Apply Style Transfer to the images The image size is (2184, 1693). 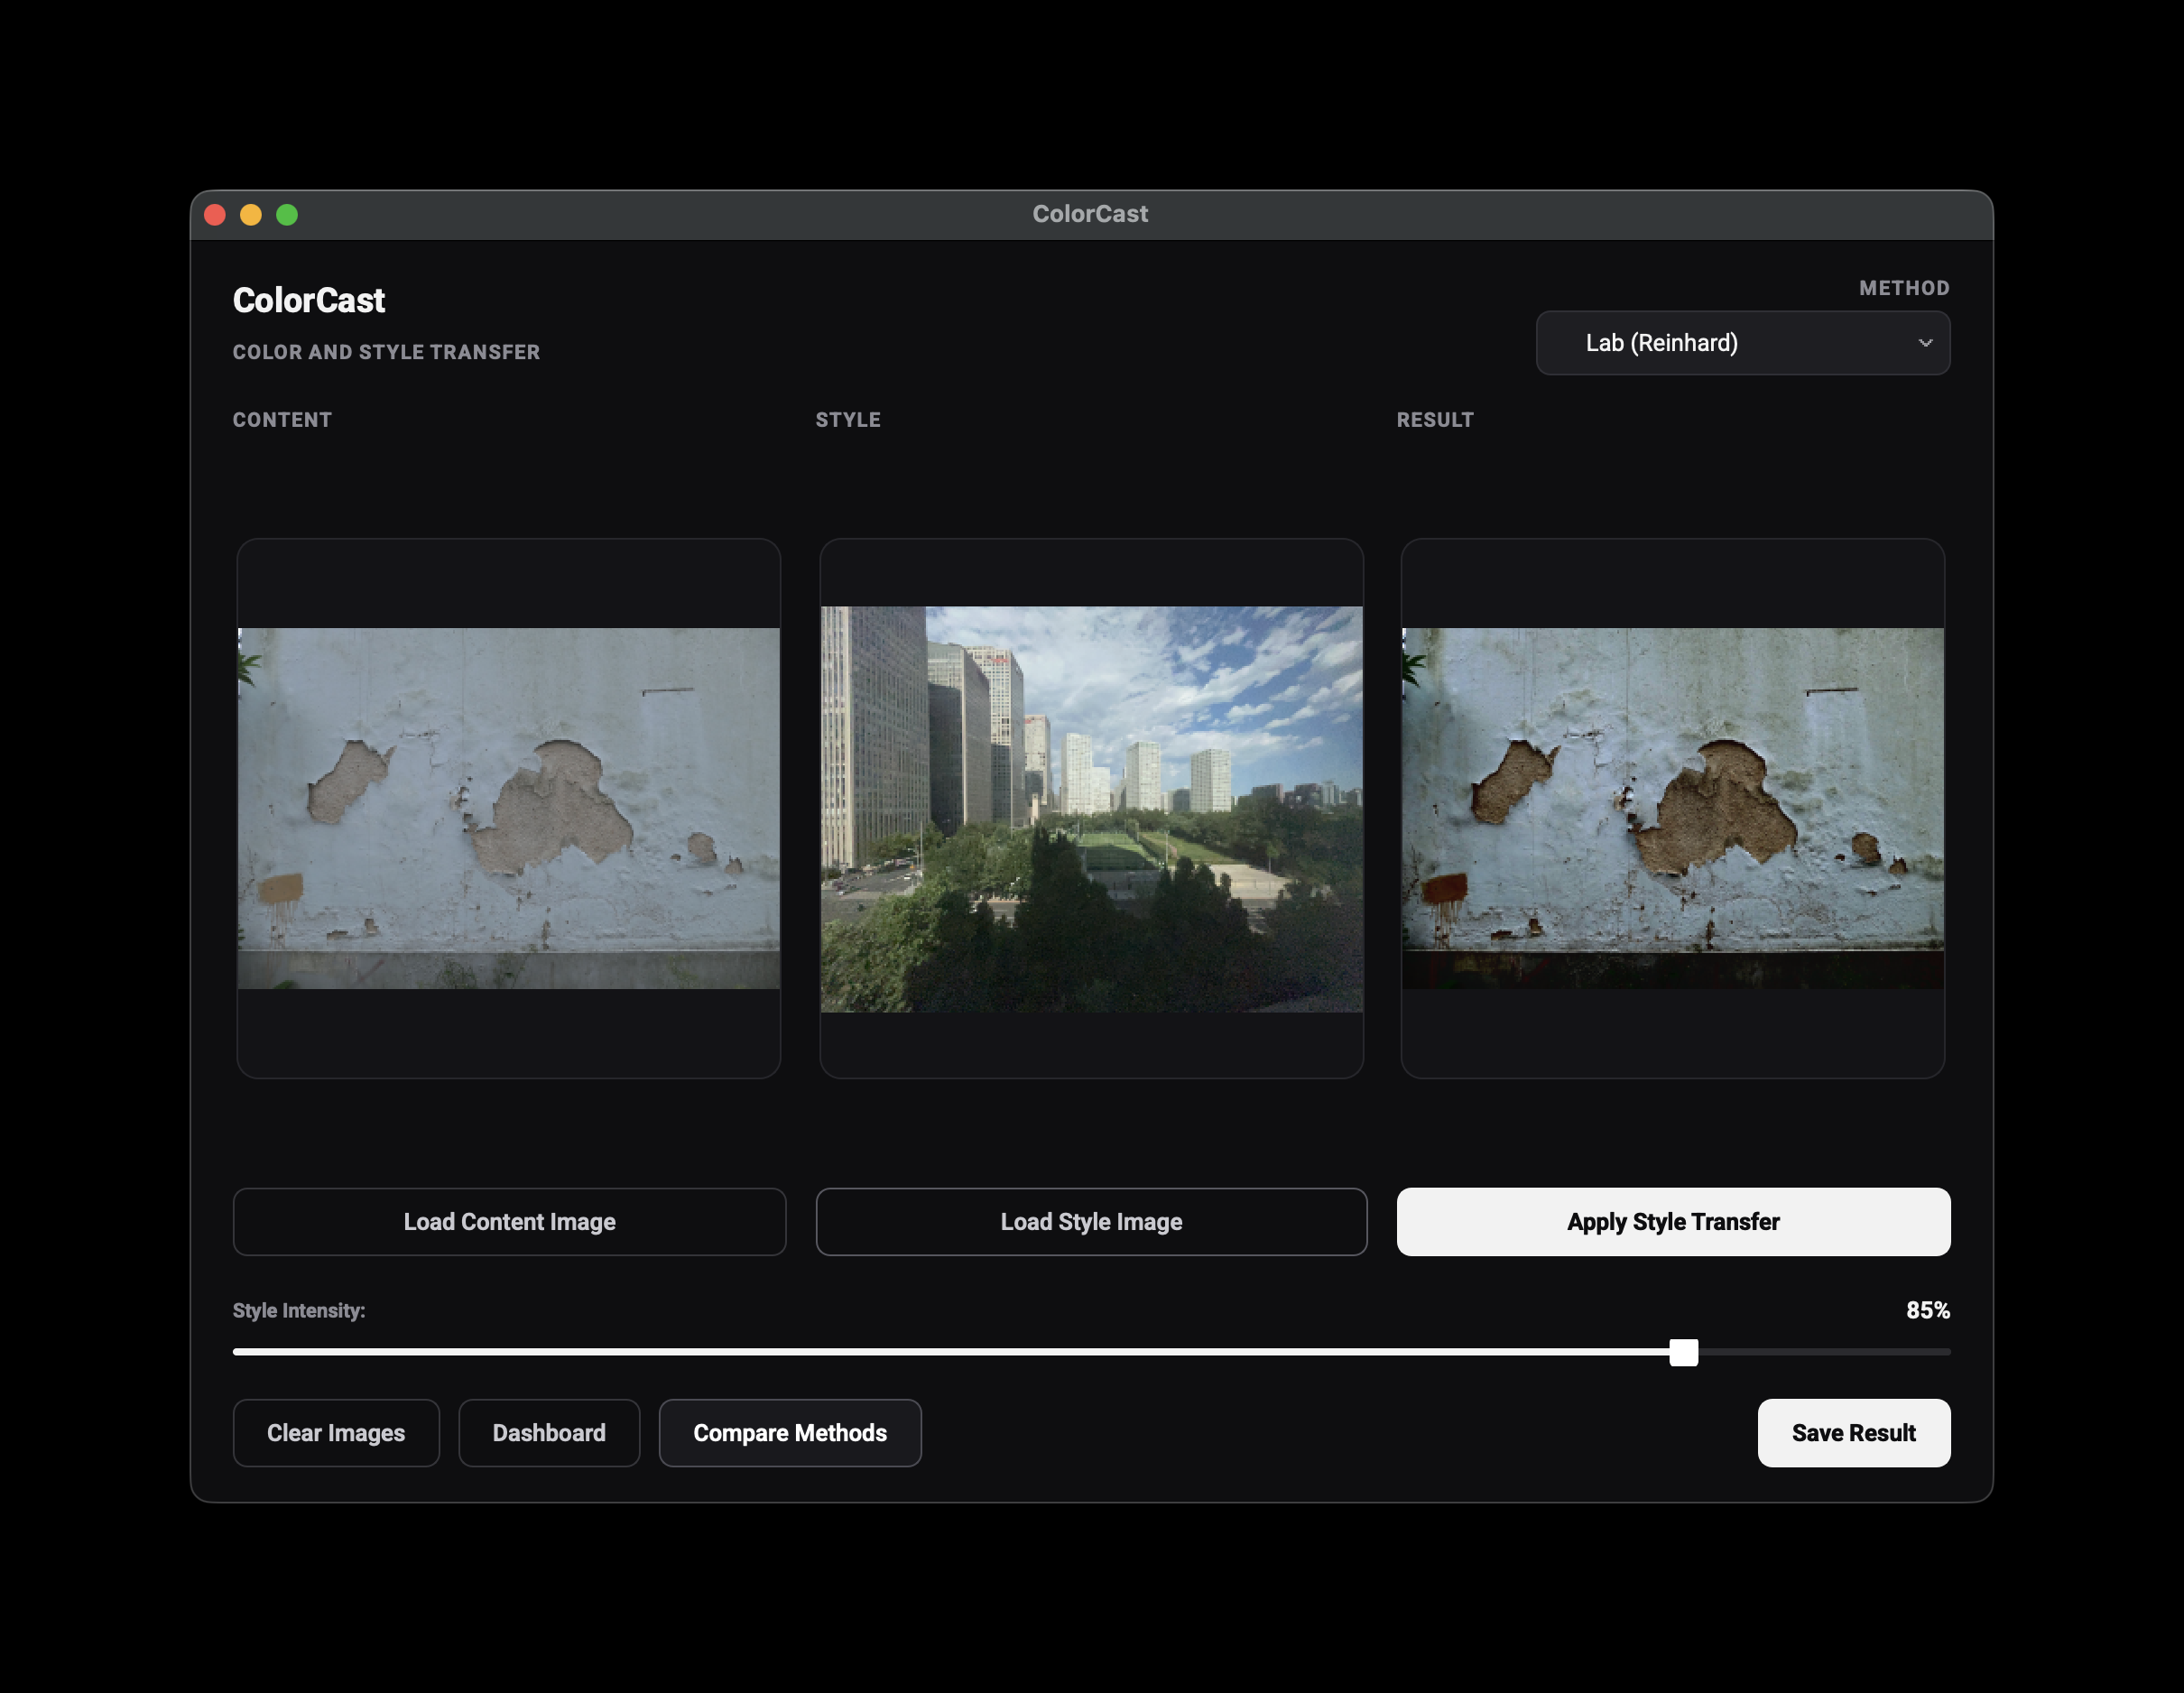(1673, 1221)
